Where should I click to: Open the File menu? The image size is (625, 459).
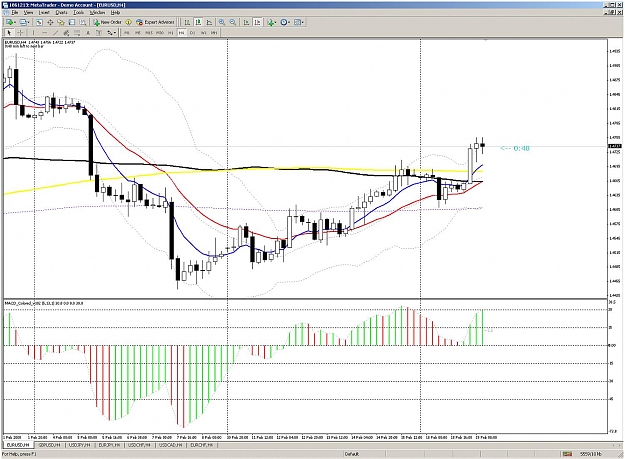coord(14,13)
